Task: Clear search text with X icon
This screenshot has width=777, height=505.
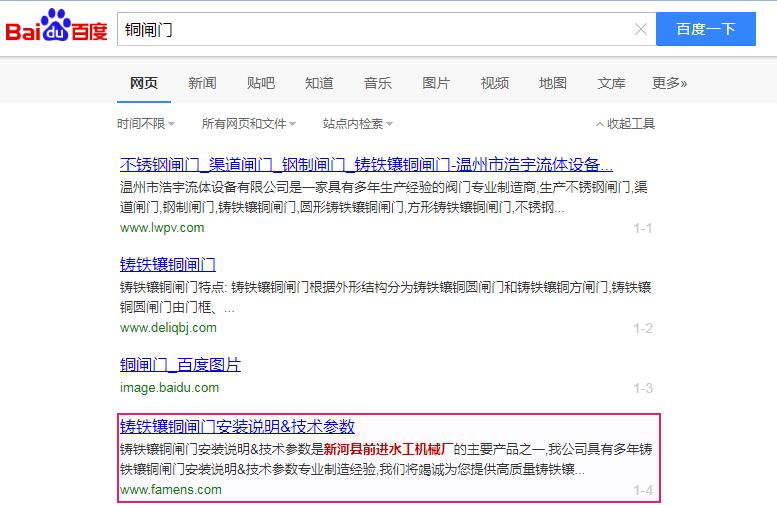Action: [641, 30]
